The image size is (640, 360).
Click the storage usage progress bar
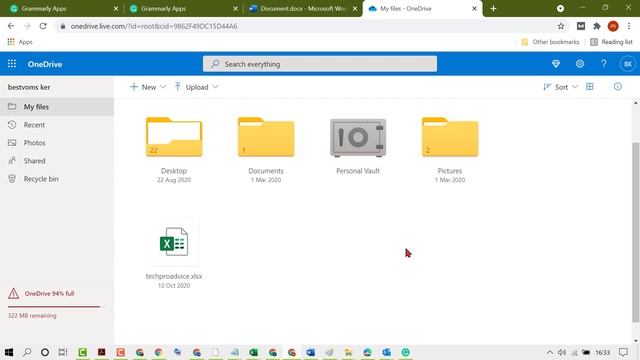pyautogui.click(x=56, y=306)
